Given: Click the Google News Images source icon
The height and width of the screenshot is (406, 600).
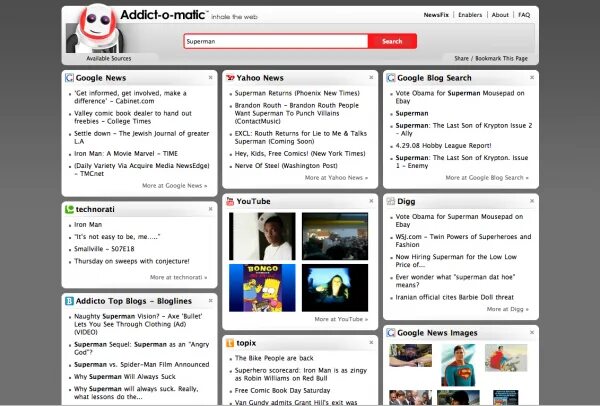Looking at the screenshot, I should tap(390, 333).
